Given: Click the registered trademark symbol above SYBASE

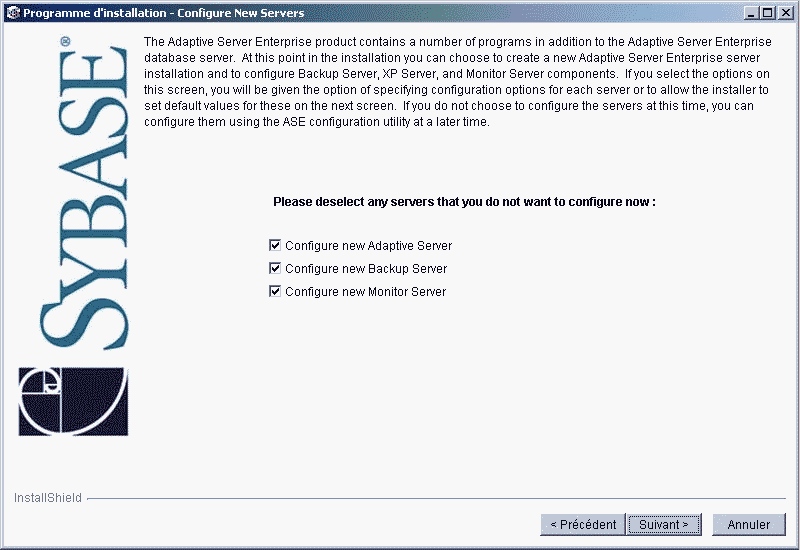Looking at the screenshot, I should [65, 43].
